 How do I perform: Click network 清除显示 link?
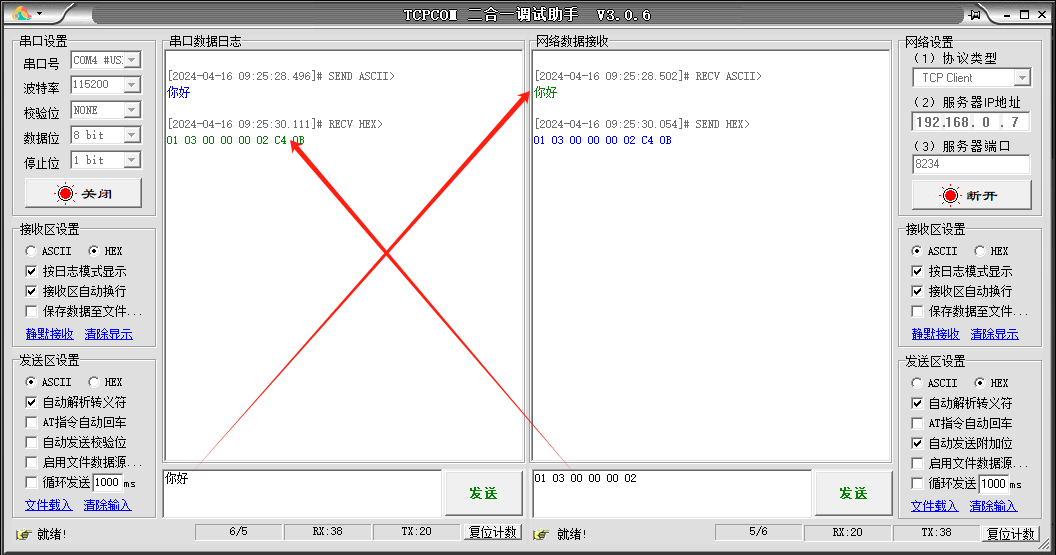pos(995,334)
